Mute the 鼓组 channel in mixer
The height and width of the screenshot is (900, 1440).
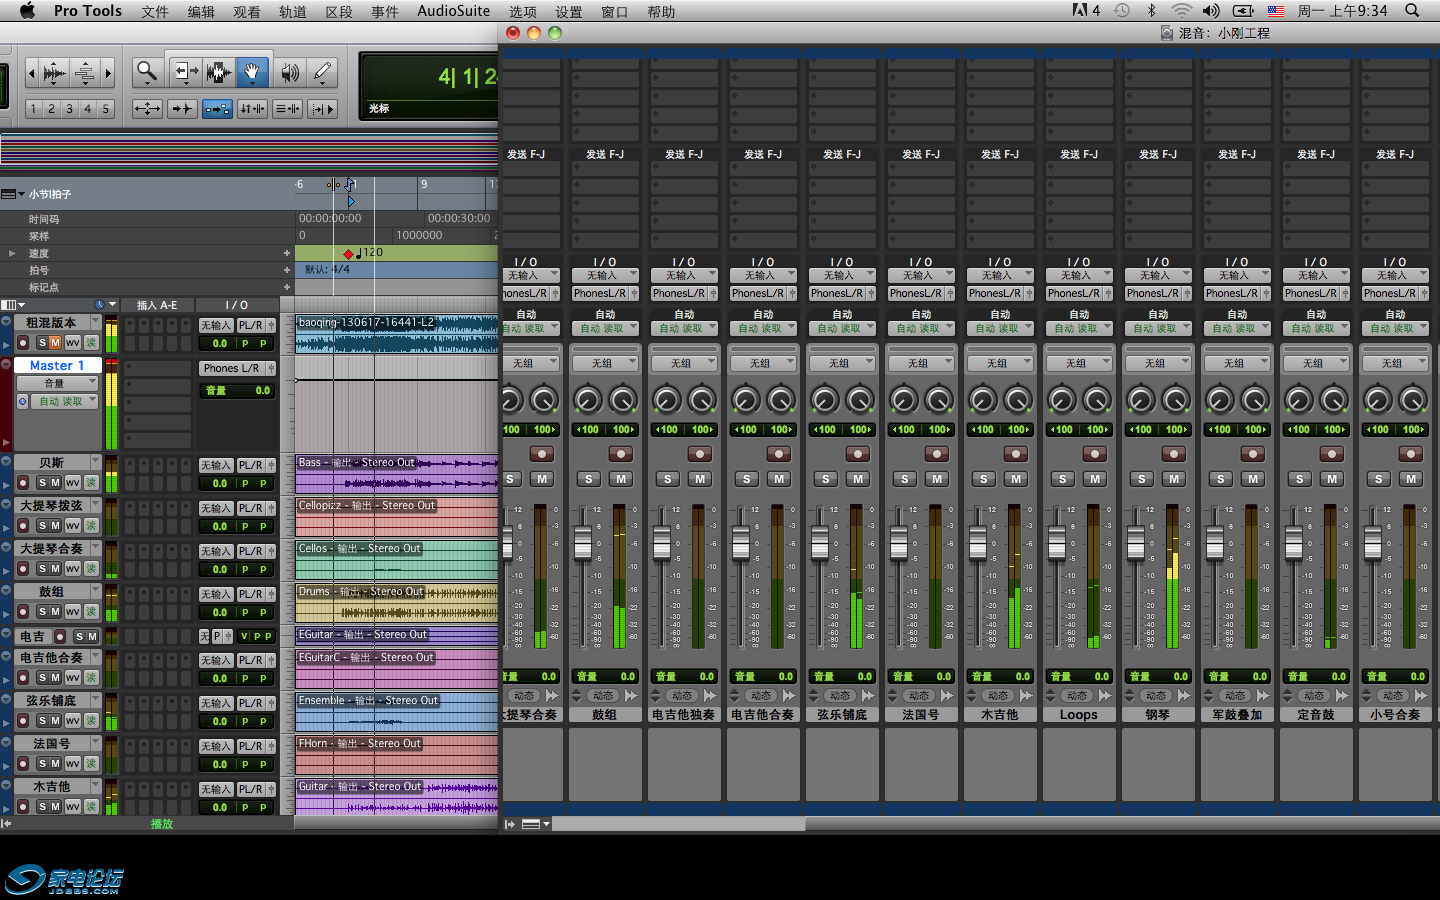coord(621,479)
